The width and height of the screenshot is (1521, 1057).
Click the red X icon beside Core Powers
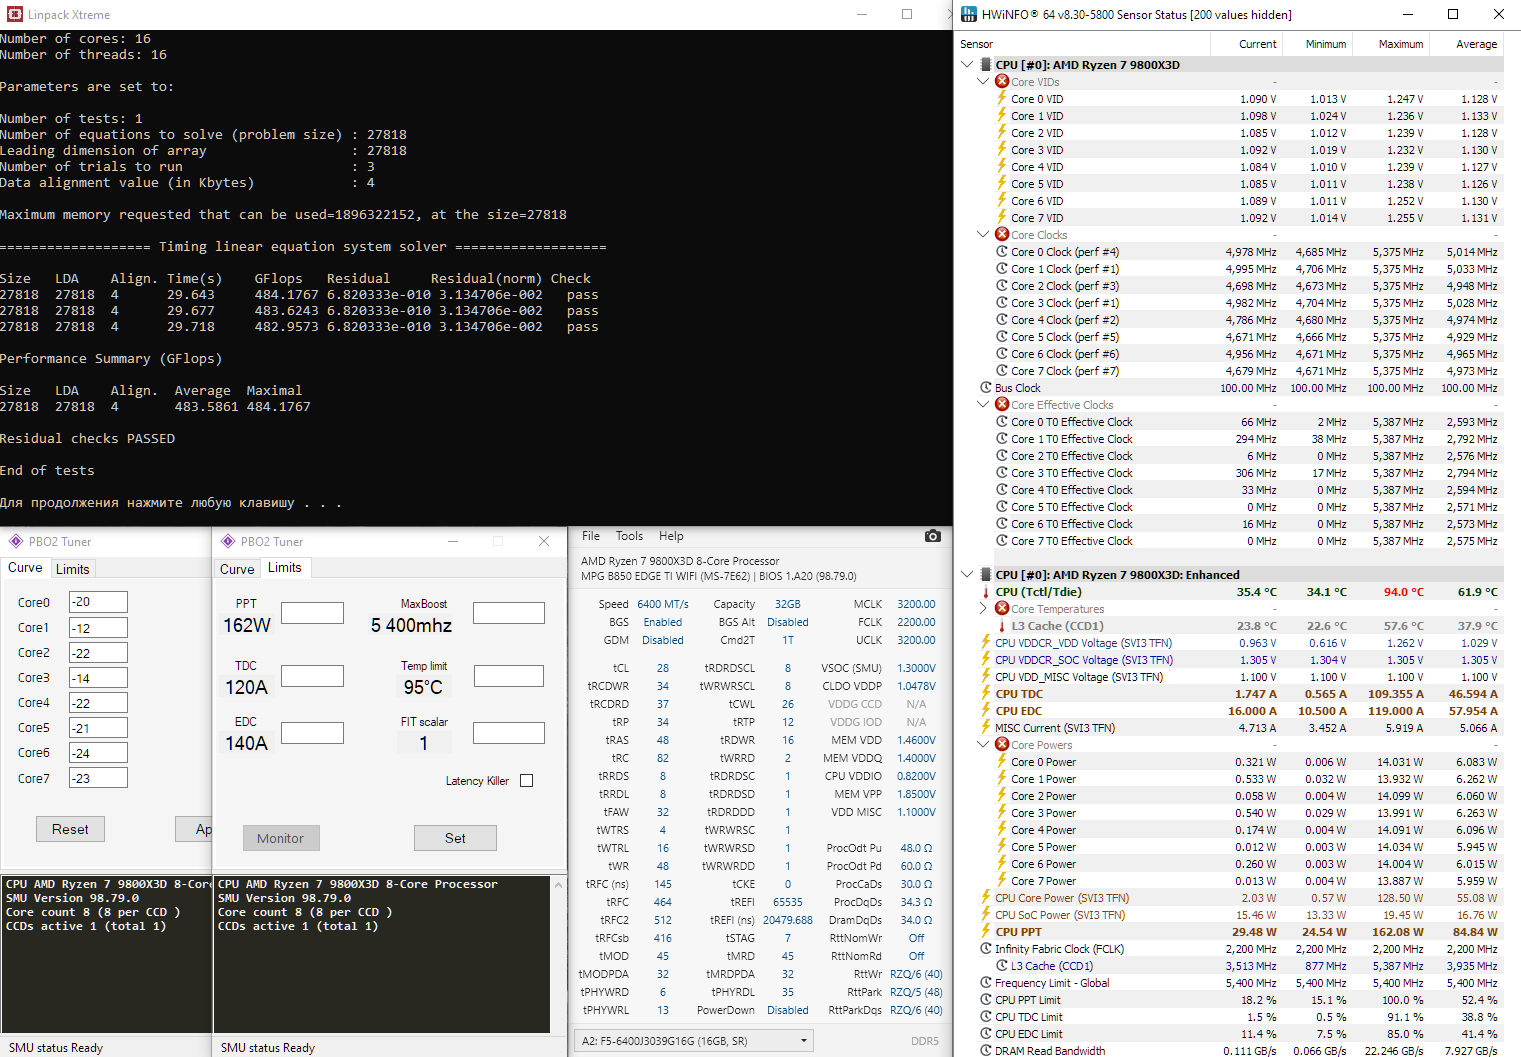1002,744
